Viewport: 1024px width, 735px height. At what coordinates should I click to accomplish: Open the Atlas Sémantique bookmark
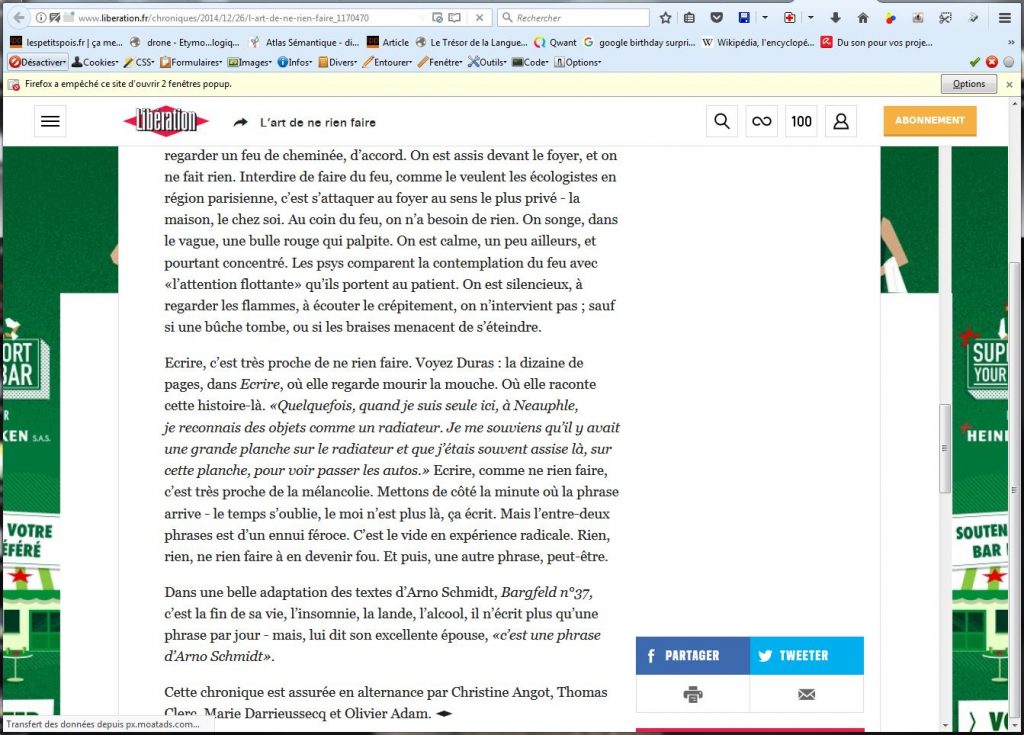coord(304,42)
